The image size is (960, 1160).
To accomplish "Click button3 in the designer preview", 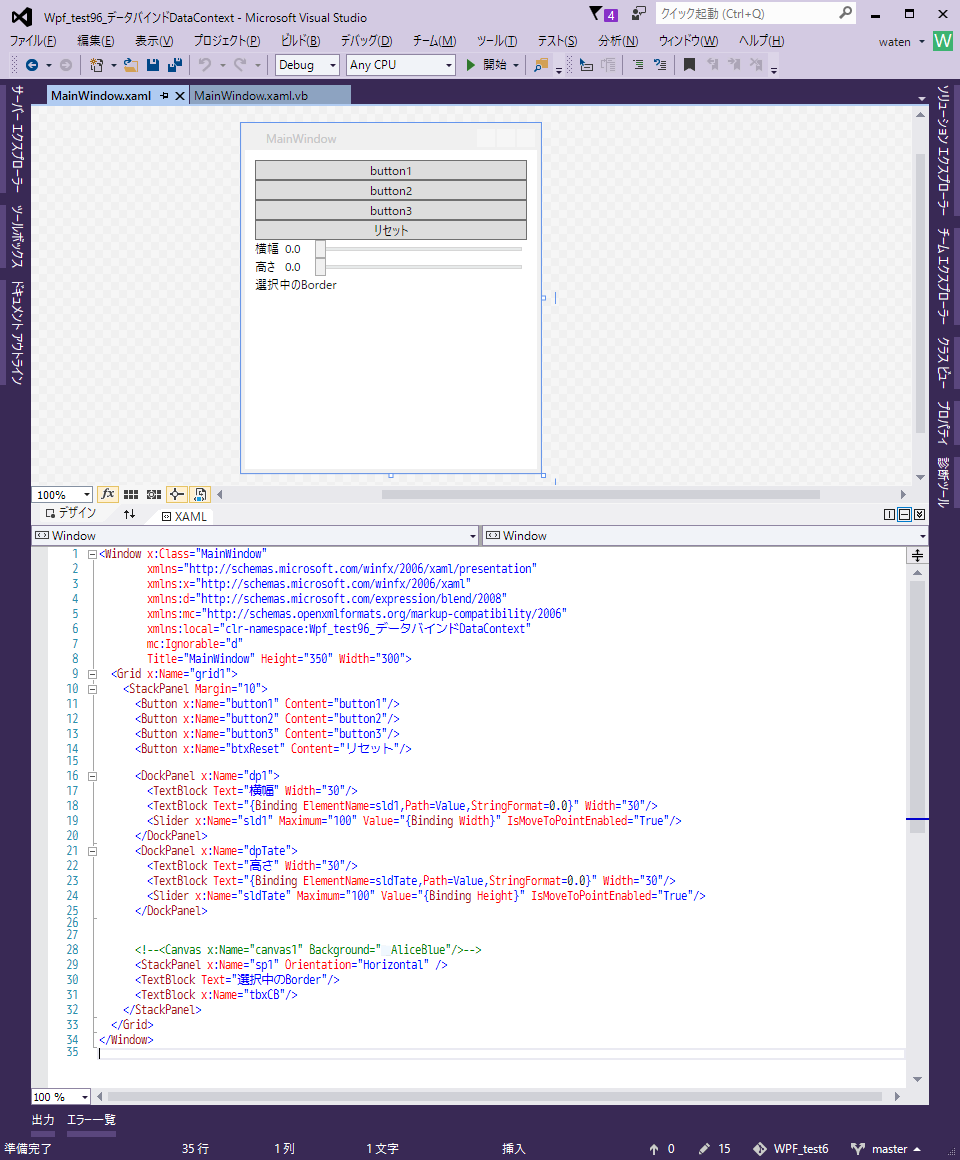I will pos(391,210).
